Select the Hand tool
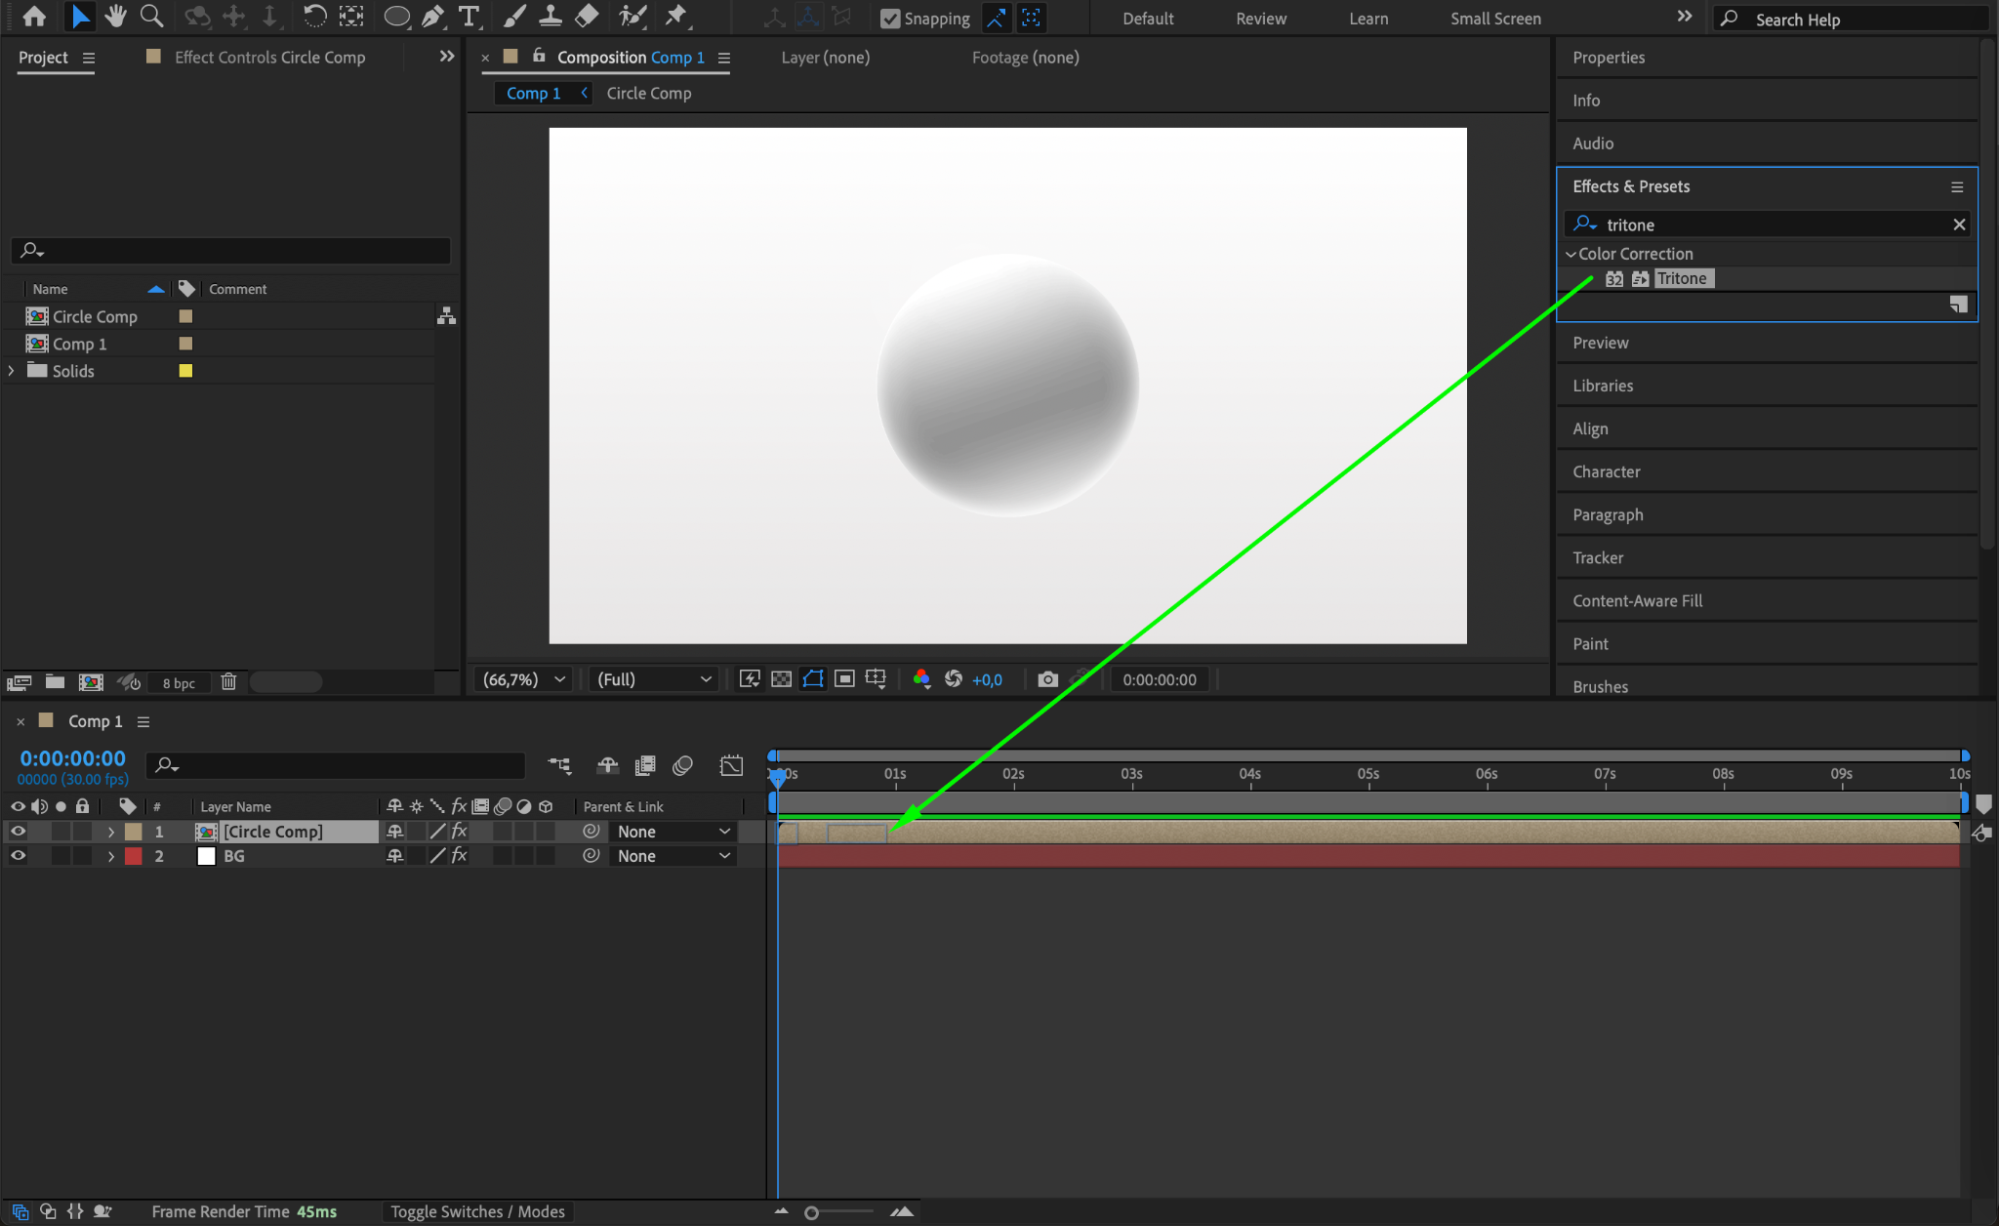 (x=116, y=16)
